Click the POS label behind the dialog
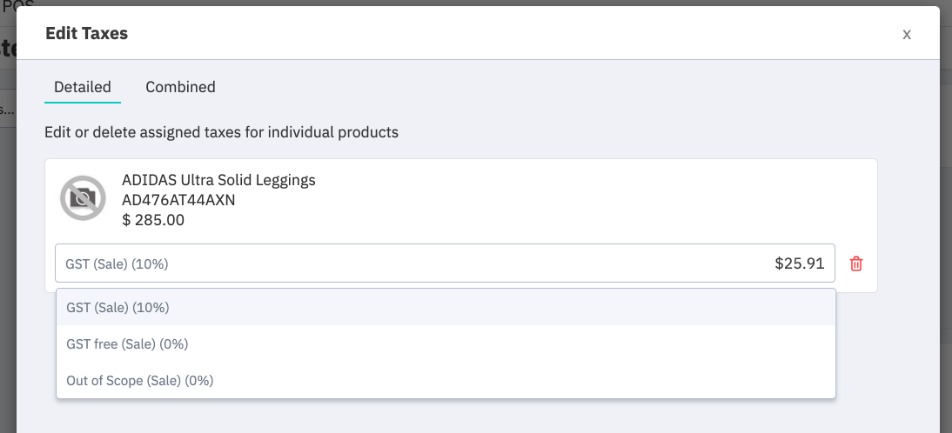952x433 pixels. coord(18,6)
